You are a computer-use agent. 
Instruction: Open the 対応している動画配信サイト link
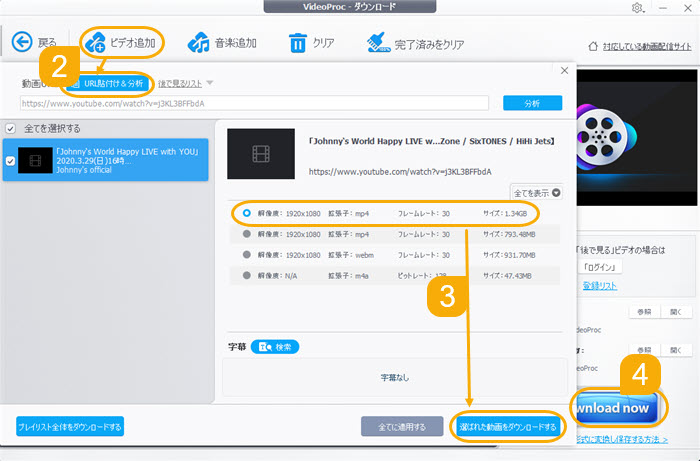tap(647, 46)
